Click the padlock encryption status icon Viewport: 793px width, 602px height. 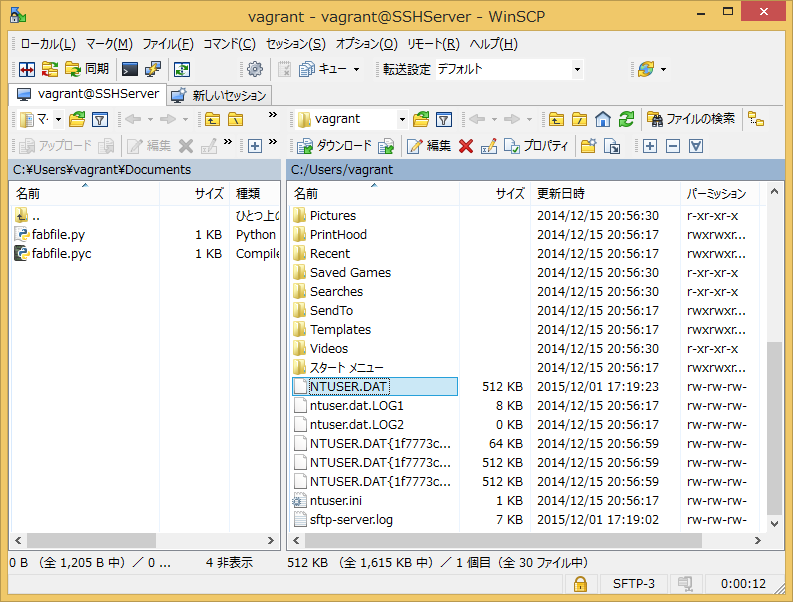580,584
